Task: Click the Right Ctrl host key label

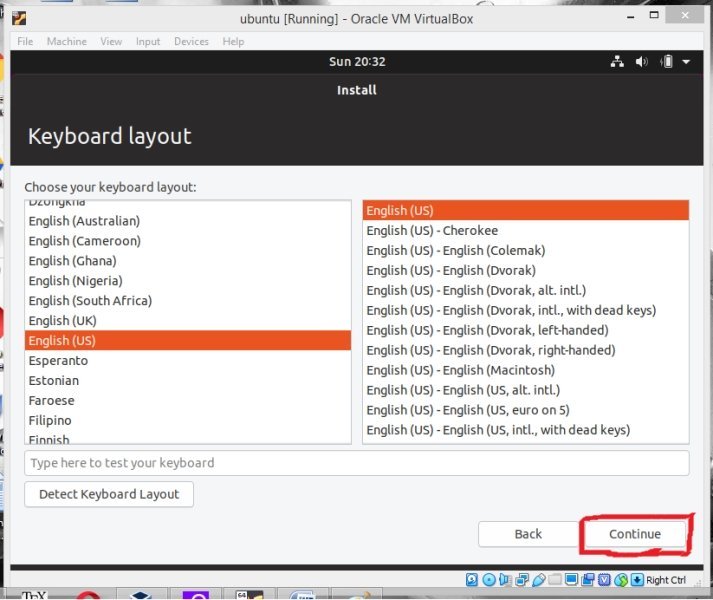Action: point(666,580)
